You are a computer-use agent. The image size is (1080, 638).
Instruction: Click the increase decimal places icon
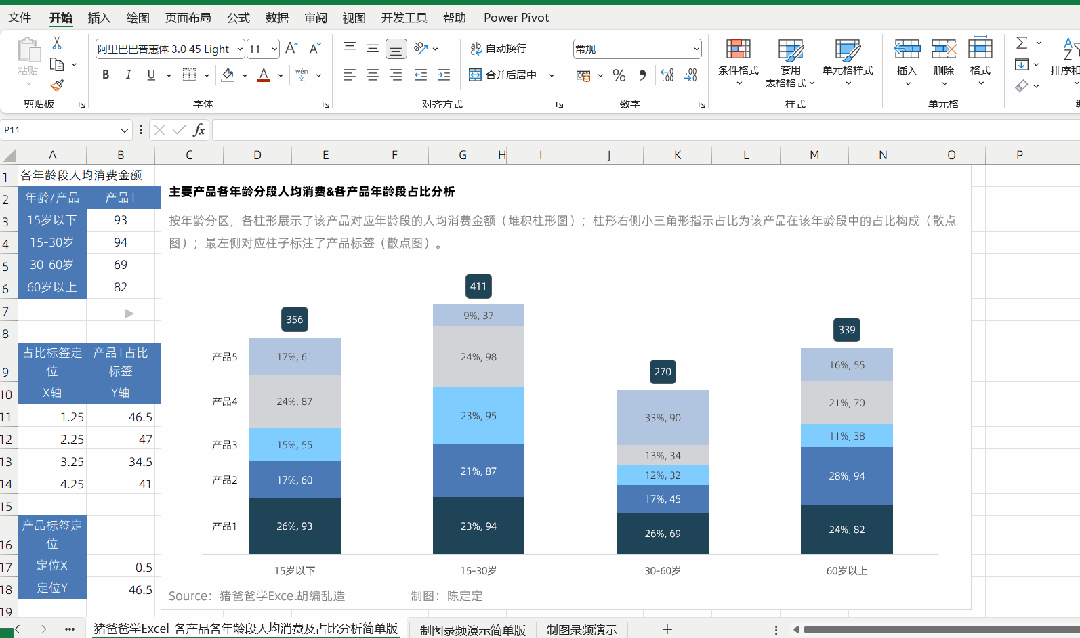click(667, 75)
